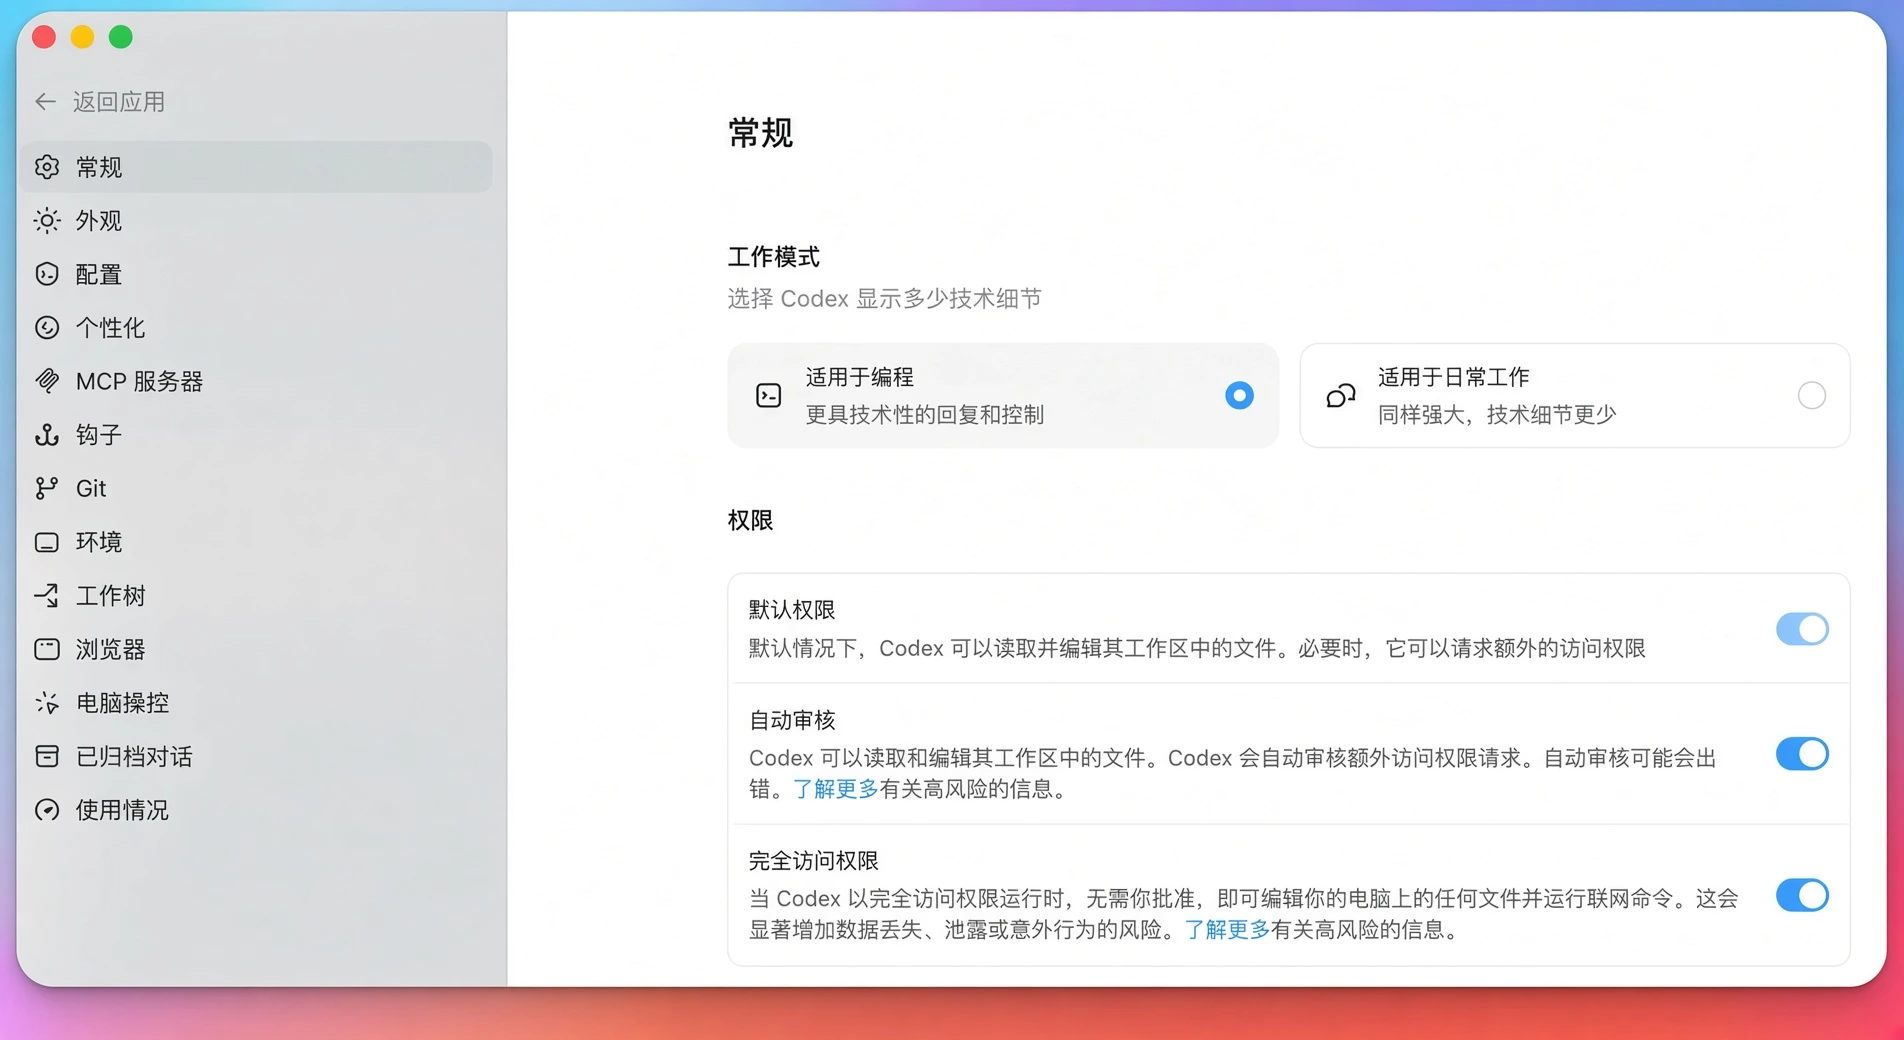
Task: Click the 权限 section heading
Action: [750, 520]
